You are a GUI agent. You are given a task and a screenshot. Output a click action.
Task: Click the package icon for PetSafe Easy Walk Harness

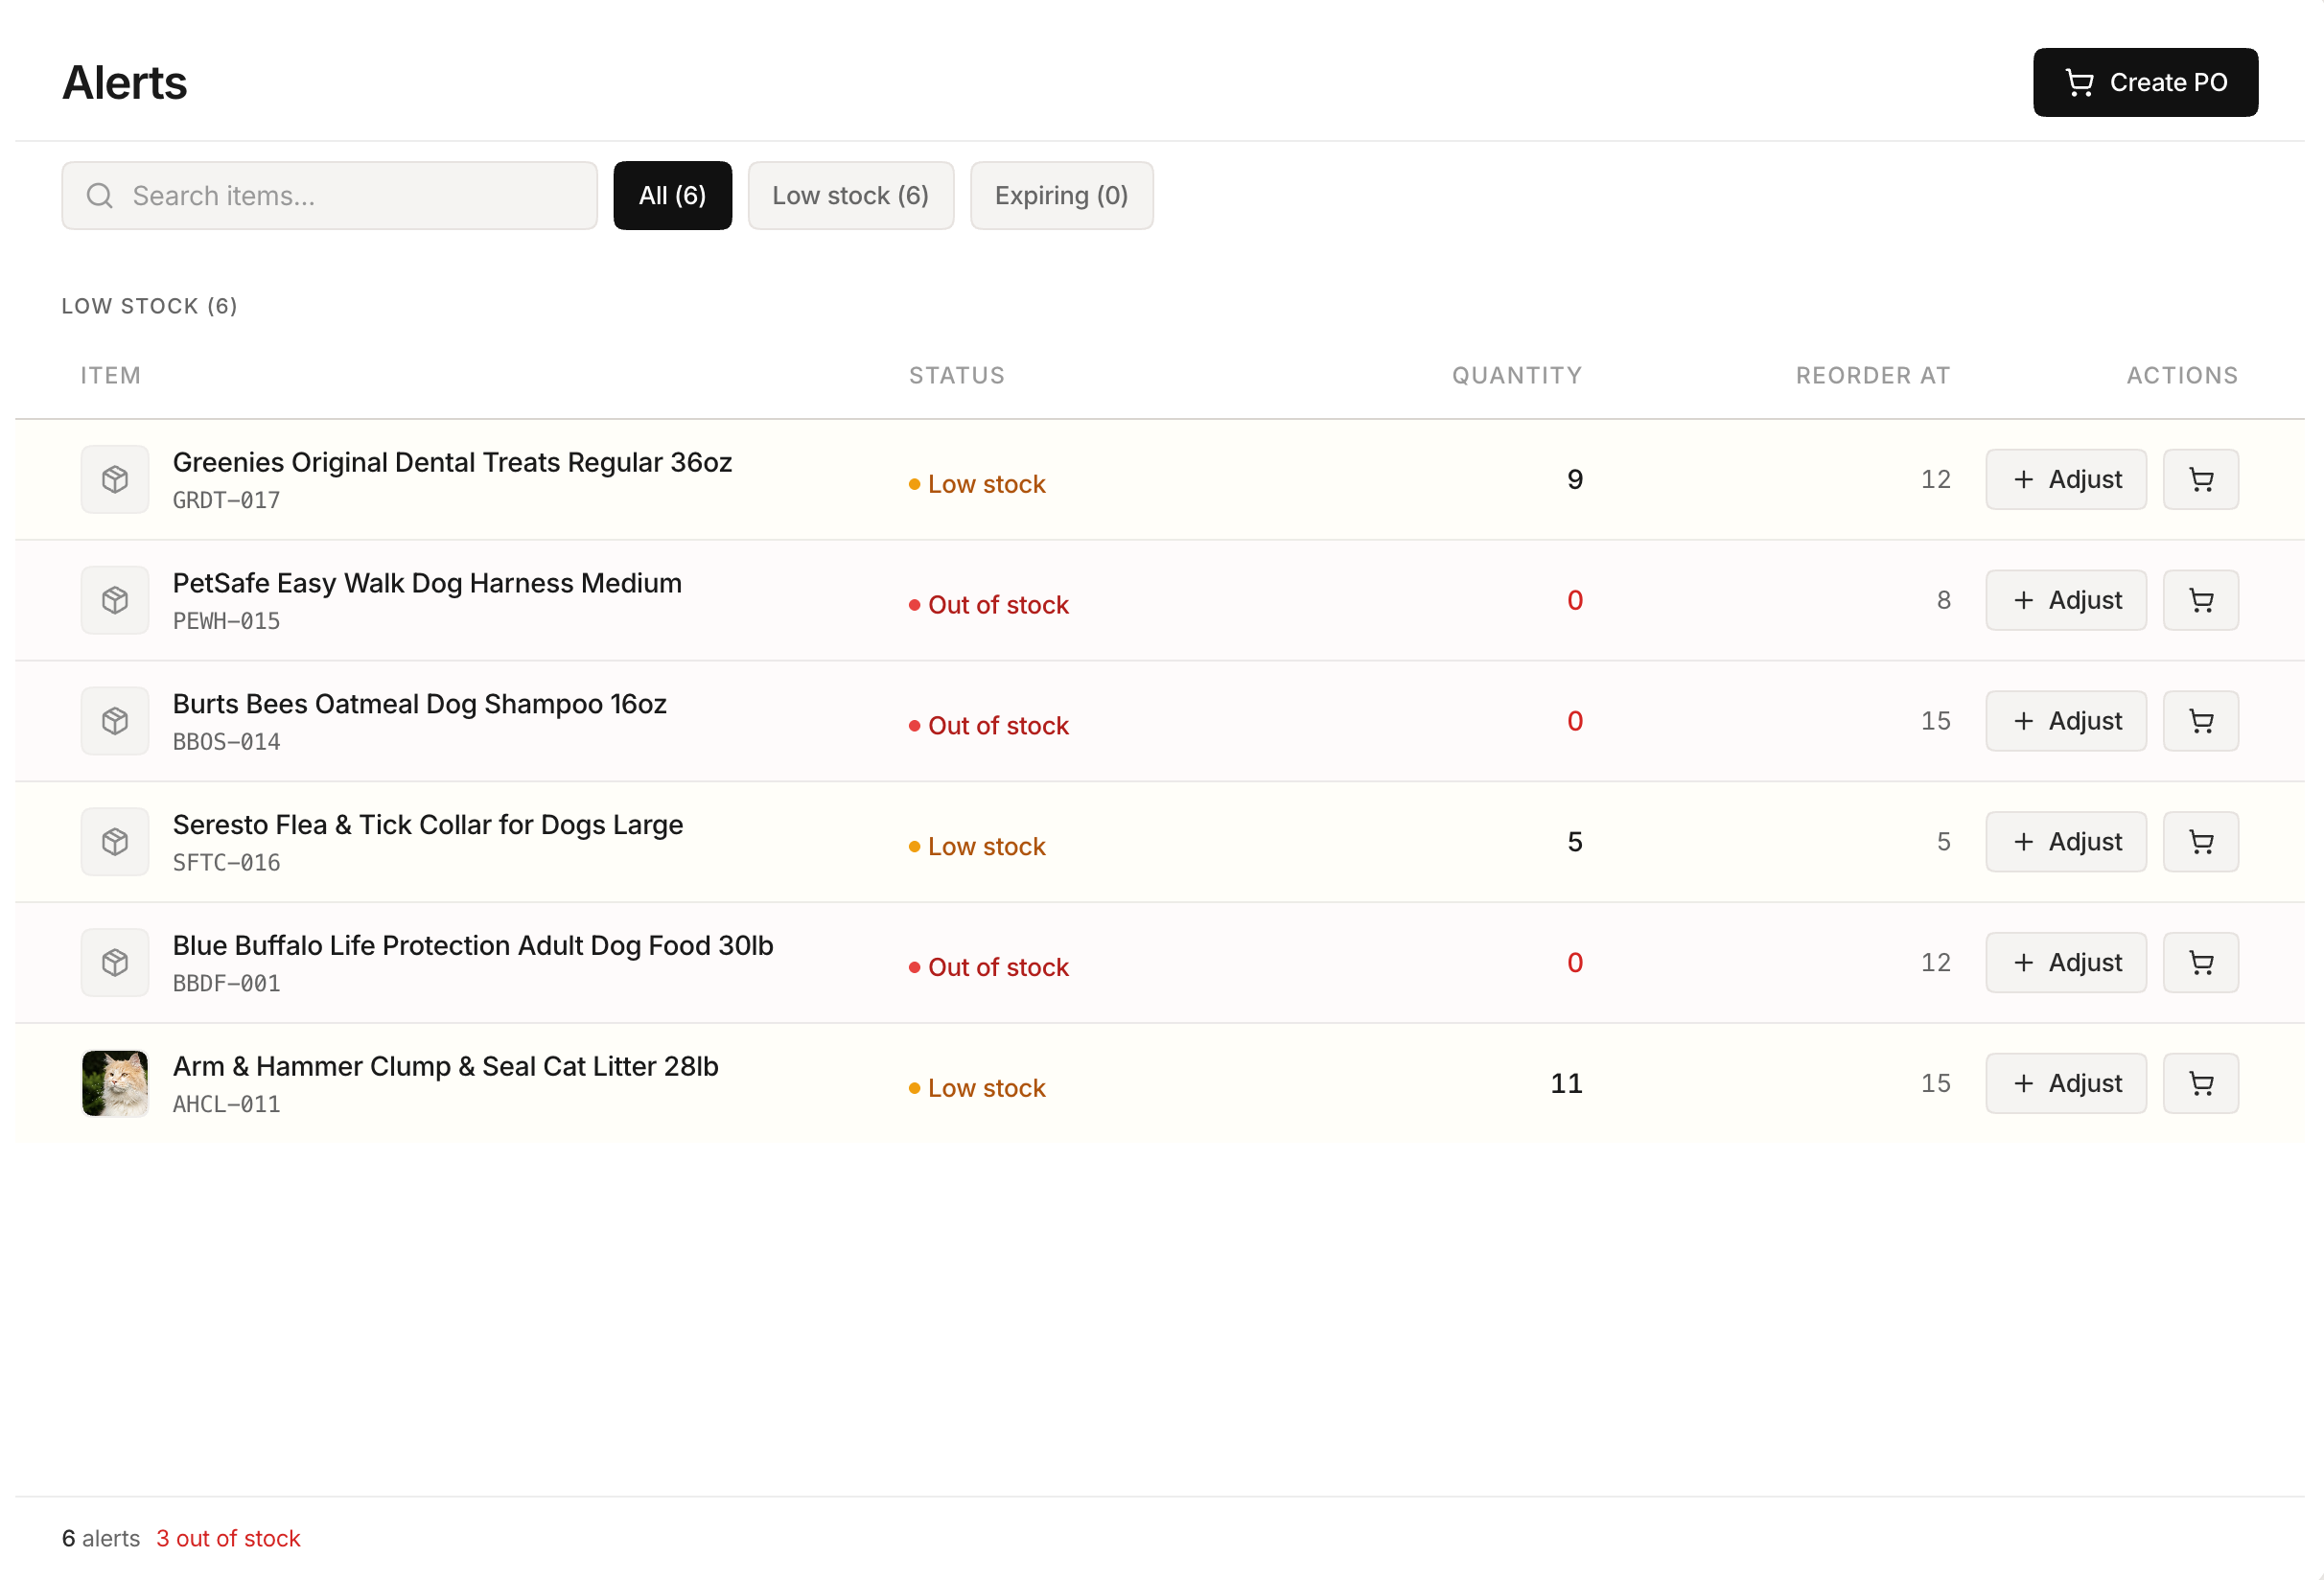coord(114,600)
